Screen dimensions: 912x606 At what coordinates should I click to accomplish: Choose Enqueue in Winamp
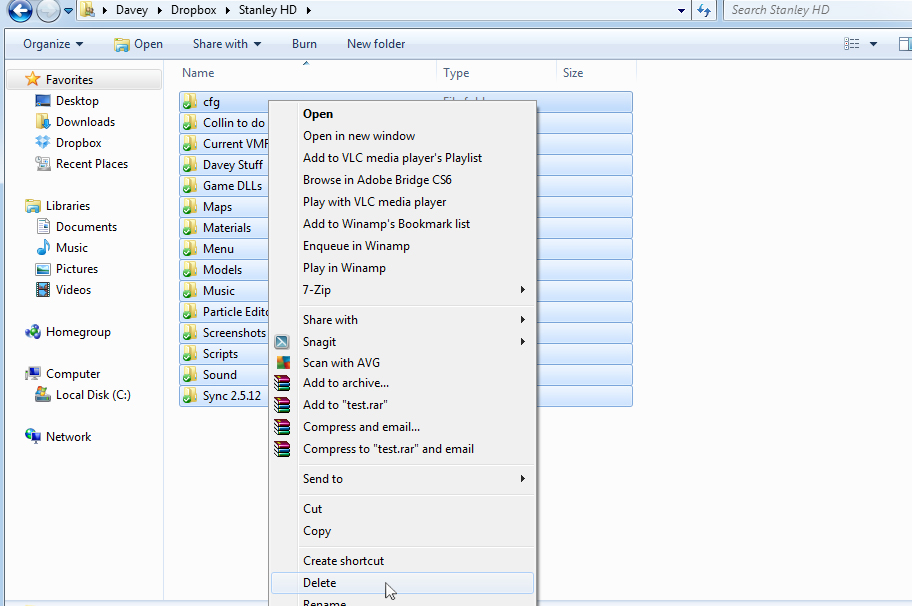[402, 246]
